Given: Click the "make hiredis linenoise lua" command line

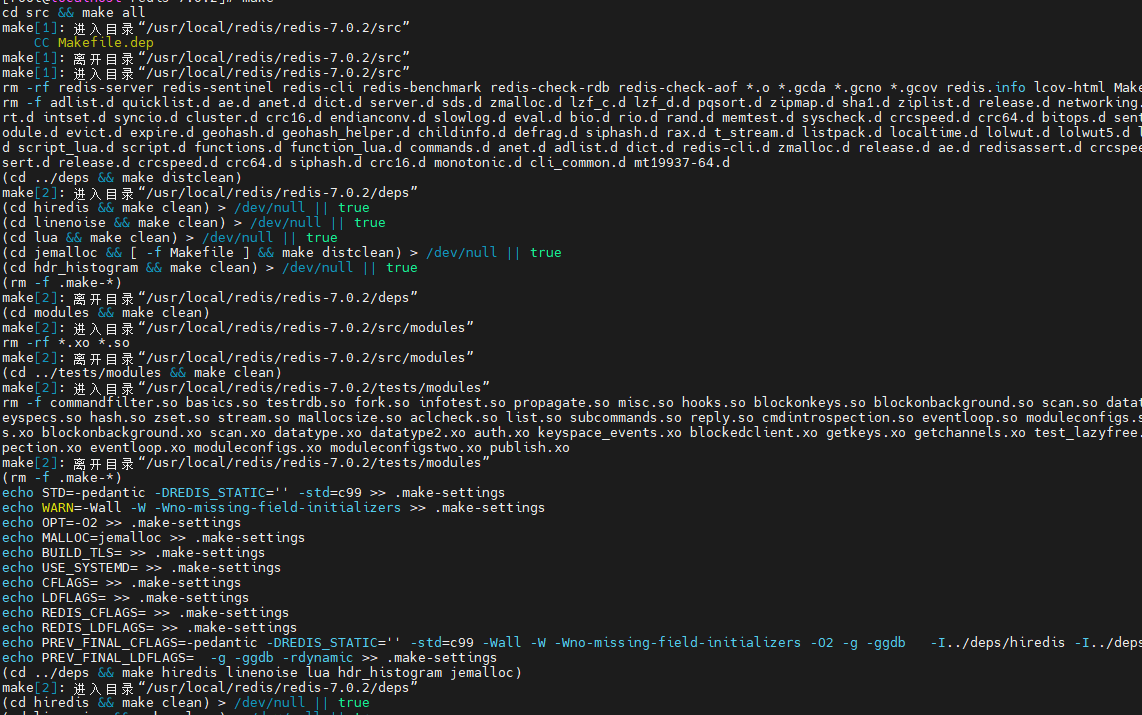Looking at the screenshot, I should point(261,672).
